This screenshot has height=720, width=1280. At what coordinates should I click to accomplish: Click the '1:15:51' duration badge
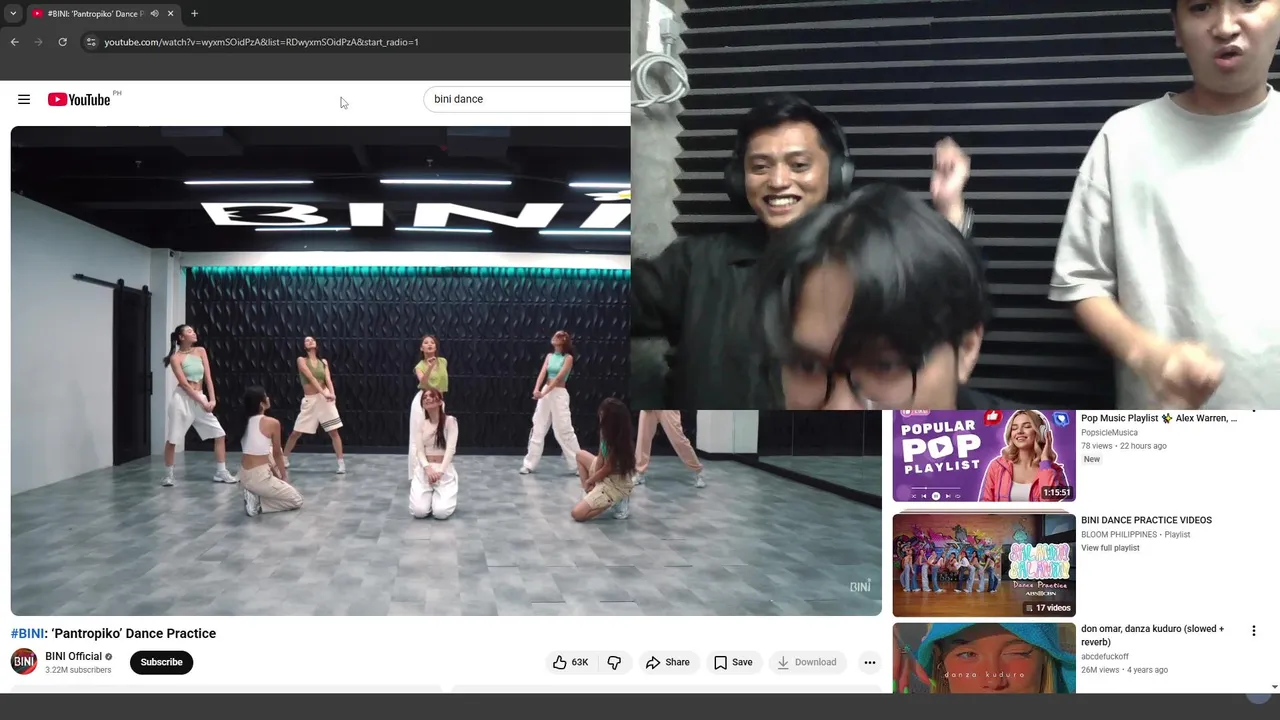1057,492
